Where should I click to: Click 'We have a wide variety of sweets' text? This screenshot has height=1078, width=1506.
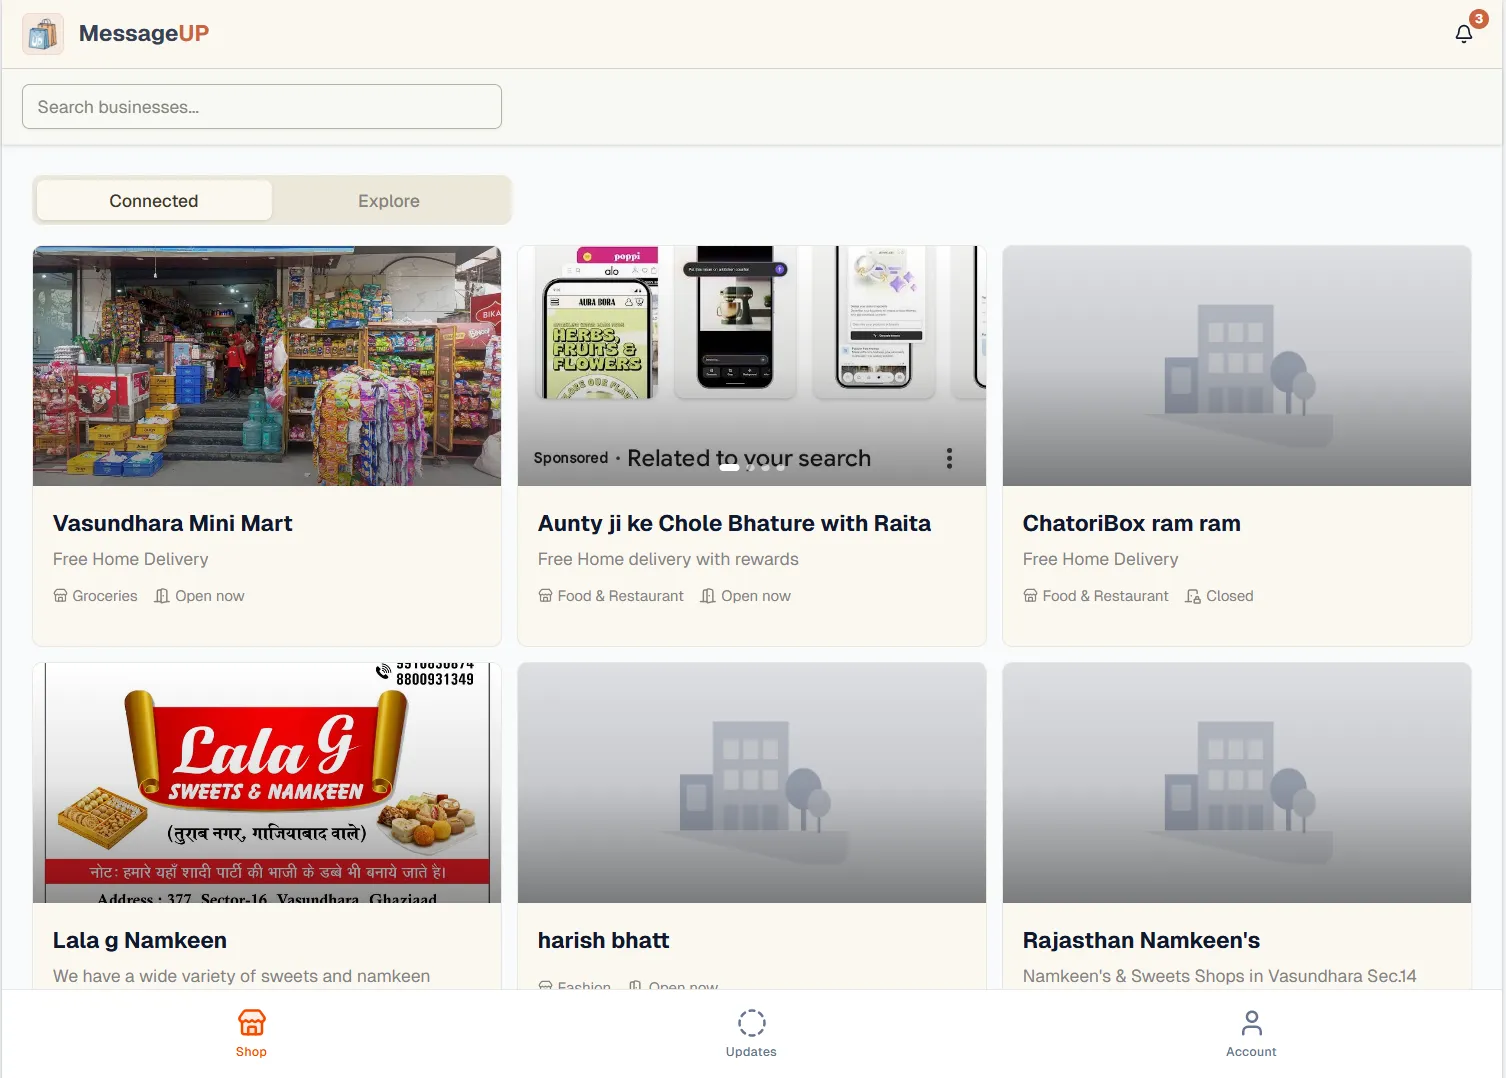point(241,976)
